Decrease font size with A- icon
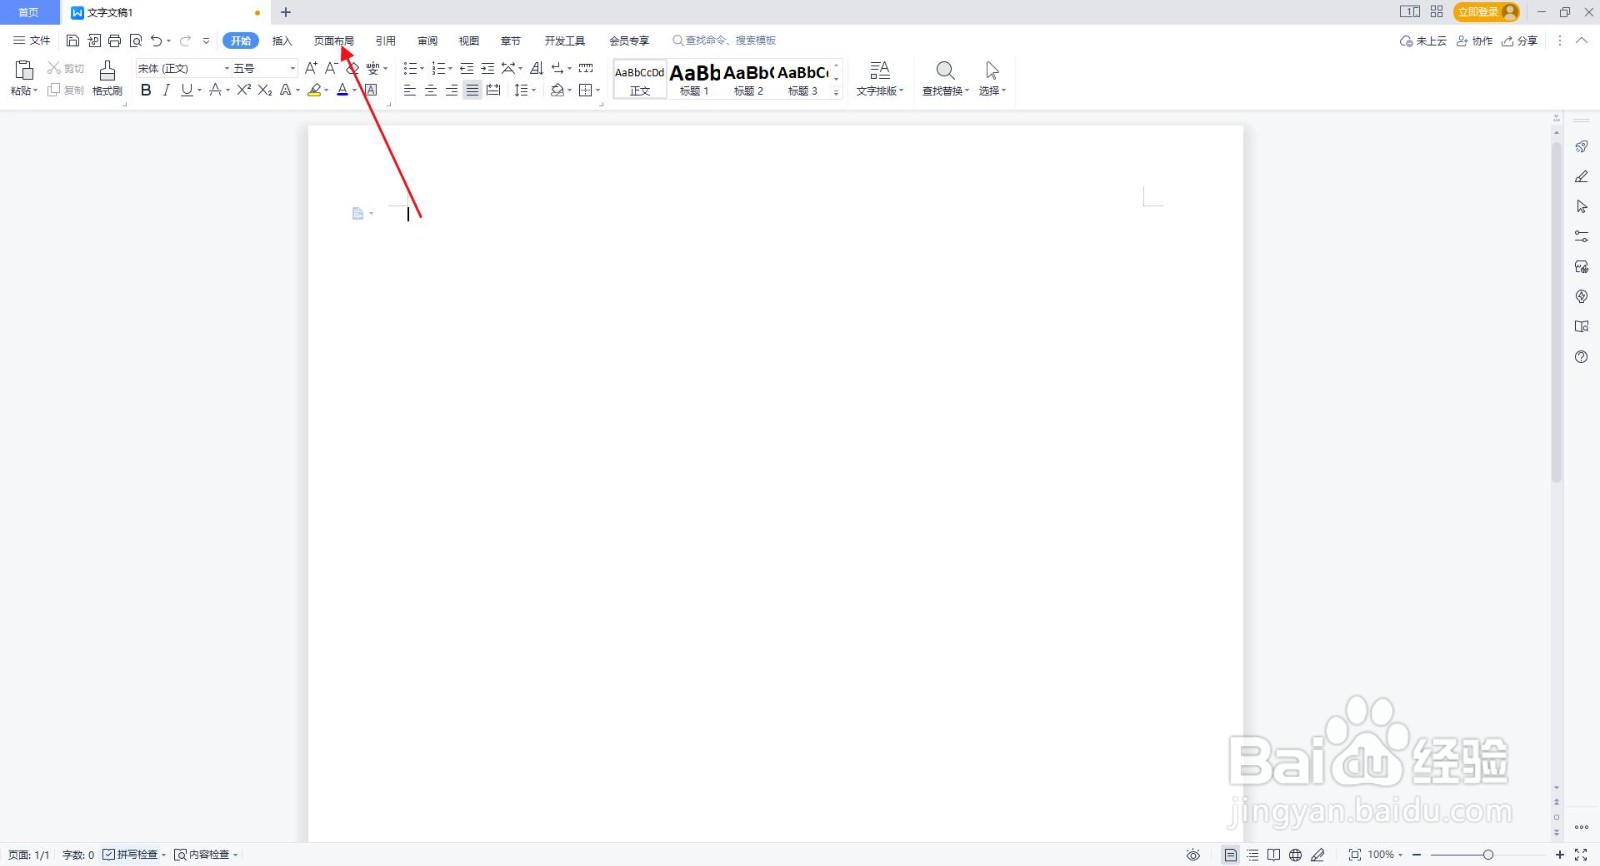Viewport: 1600px width, 866px height. tap(331, 68)
